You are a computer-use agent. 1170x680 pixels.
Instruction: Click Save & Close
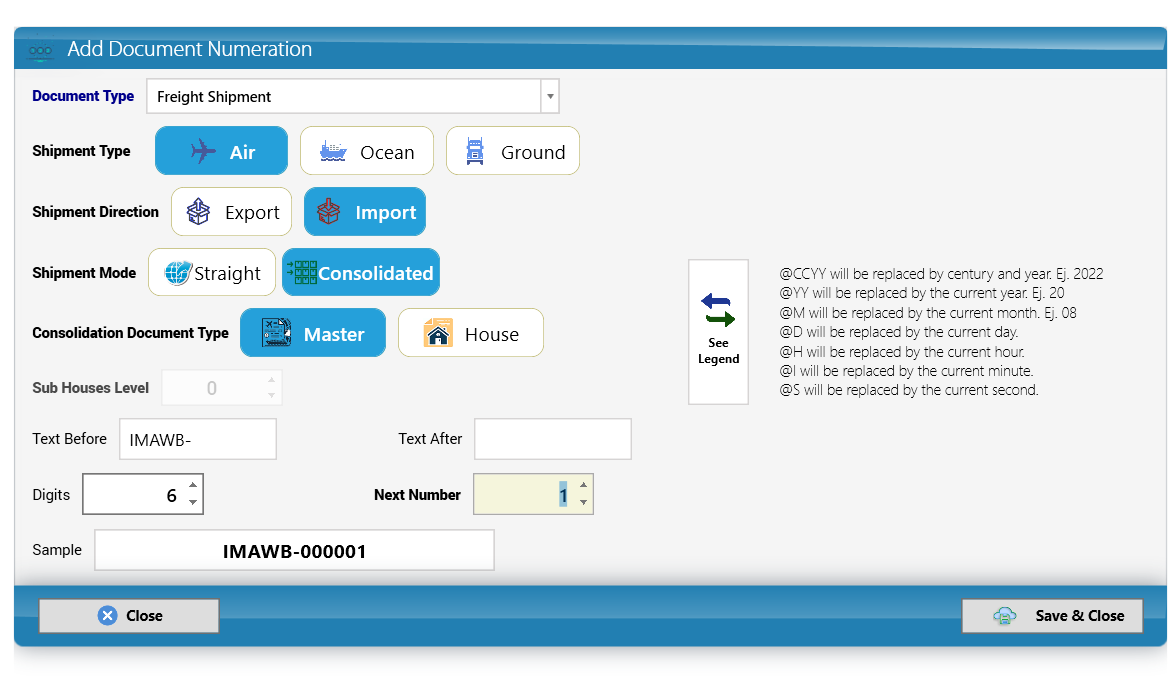(x=1052, y=616)
